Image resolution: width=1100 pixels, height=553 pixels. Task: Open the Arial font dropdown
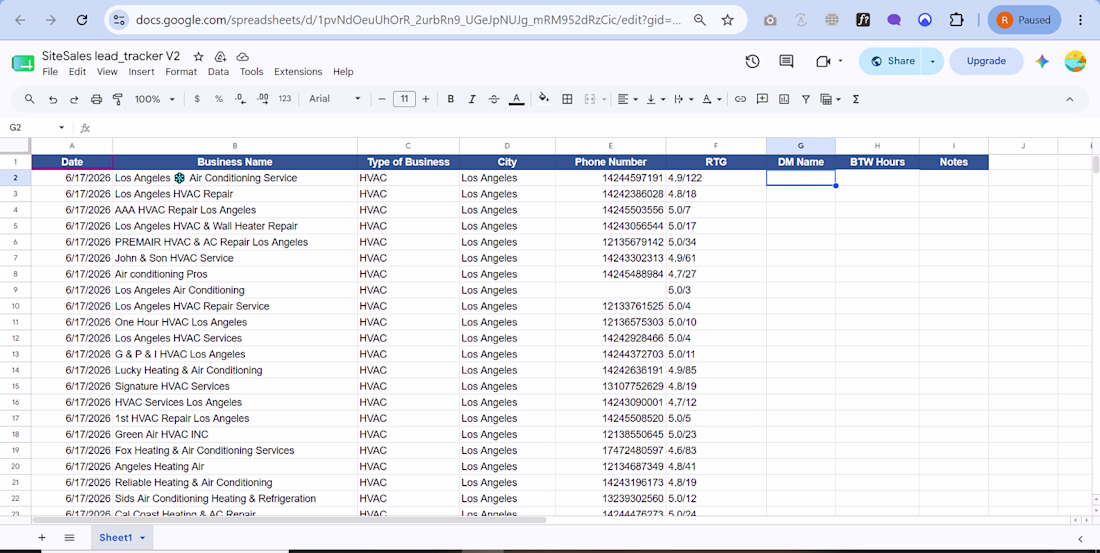click(335, 99)
